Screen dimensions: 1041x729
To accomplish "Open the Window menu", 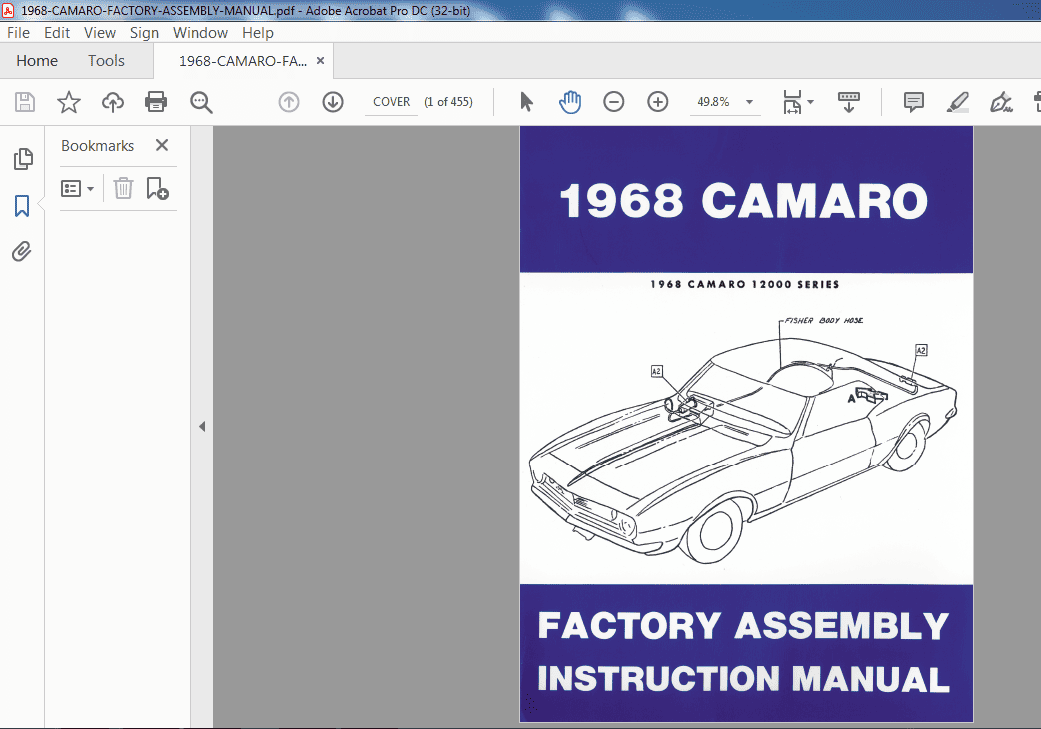I will (200, 32).
